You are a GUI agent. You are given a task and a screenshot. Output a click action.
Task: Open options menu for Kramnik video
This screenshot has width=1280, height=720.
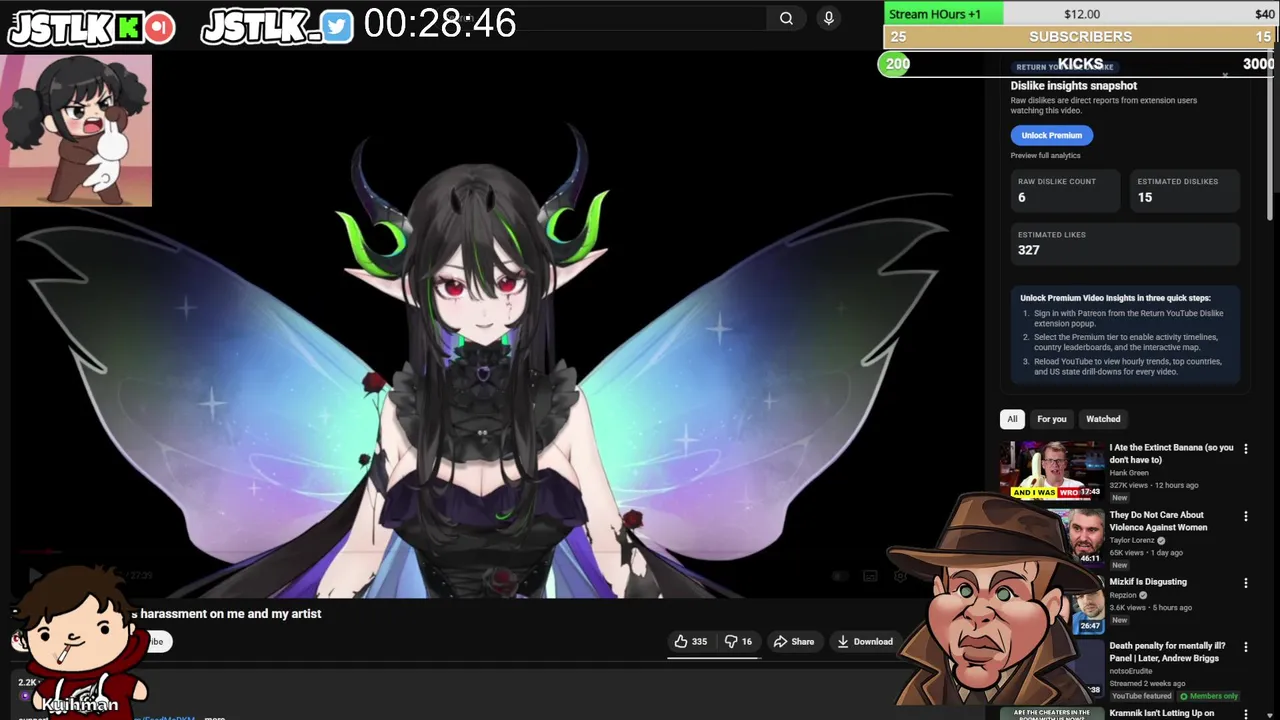(x=1245, y=714)
